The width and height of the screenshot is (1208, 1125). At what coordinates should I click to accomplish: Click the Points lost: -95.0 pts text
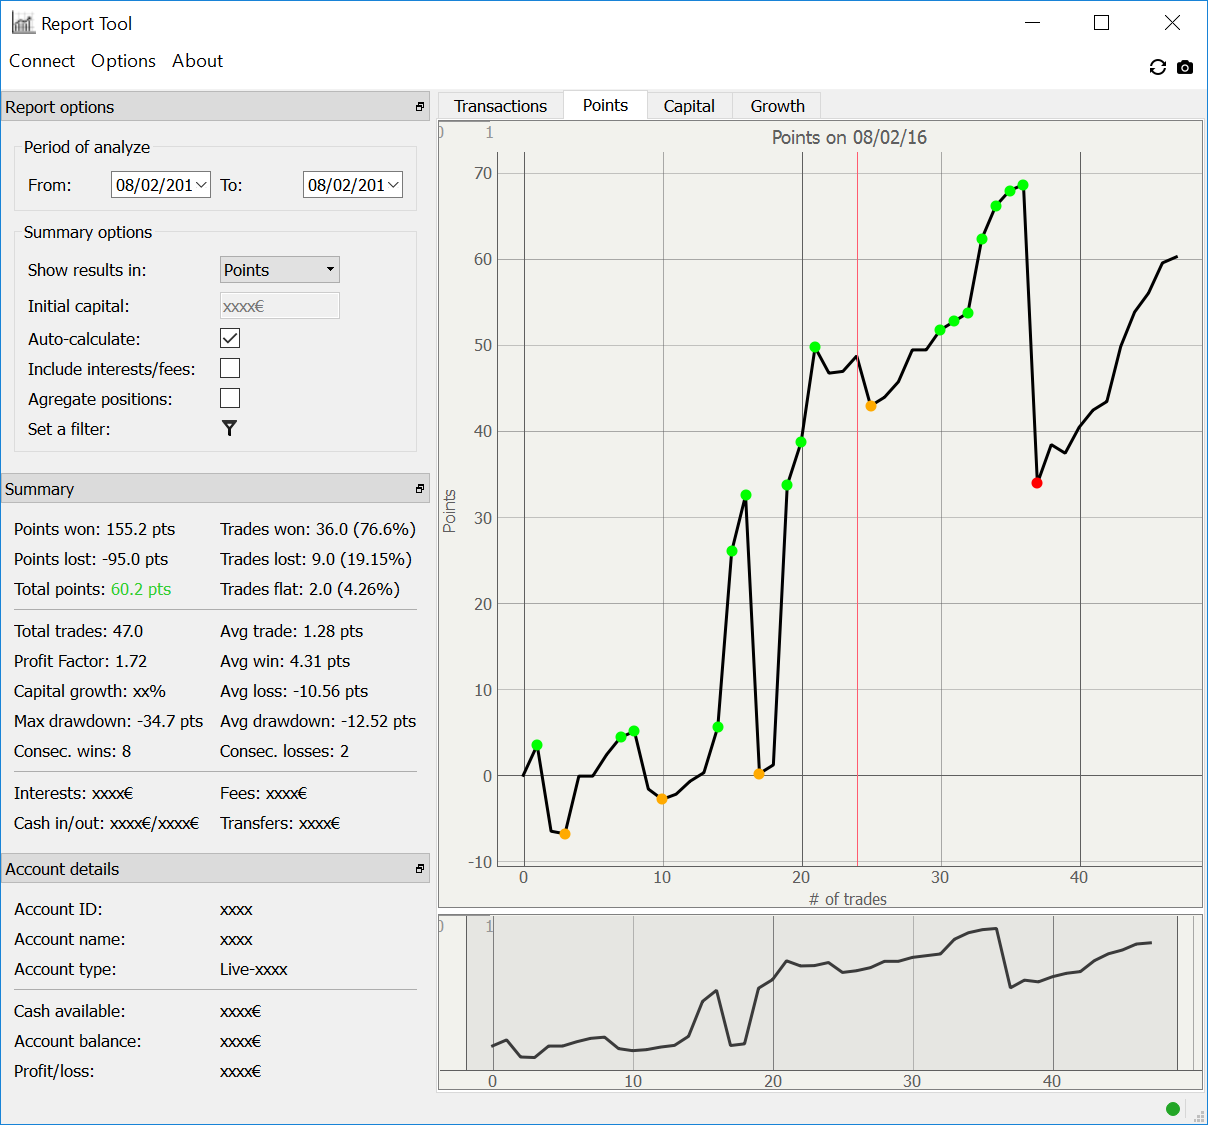coord(91,559)
